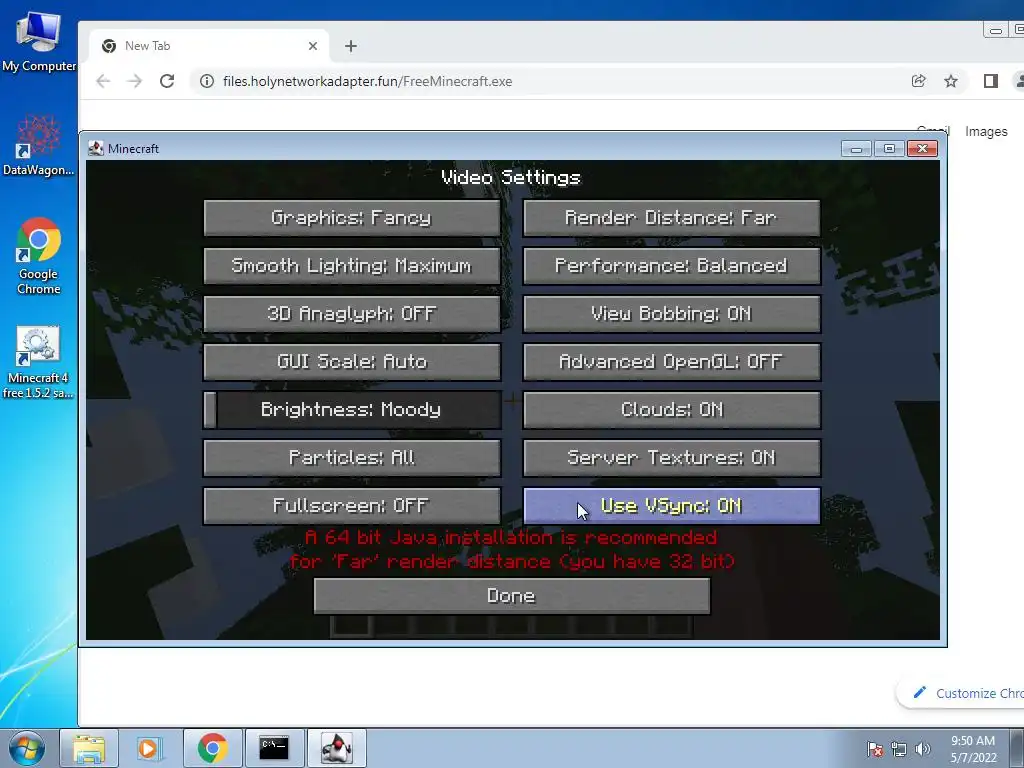Viewport: 1024px width, 768px height.
Task: Open File Explorer from the taskbar
Action: click(x=89, y=748)
